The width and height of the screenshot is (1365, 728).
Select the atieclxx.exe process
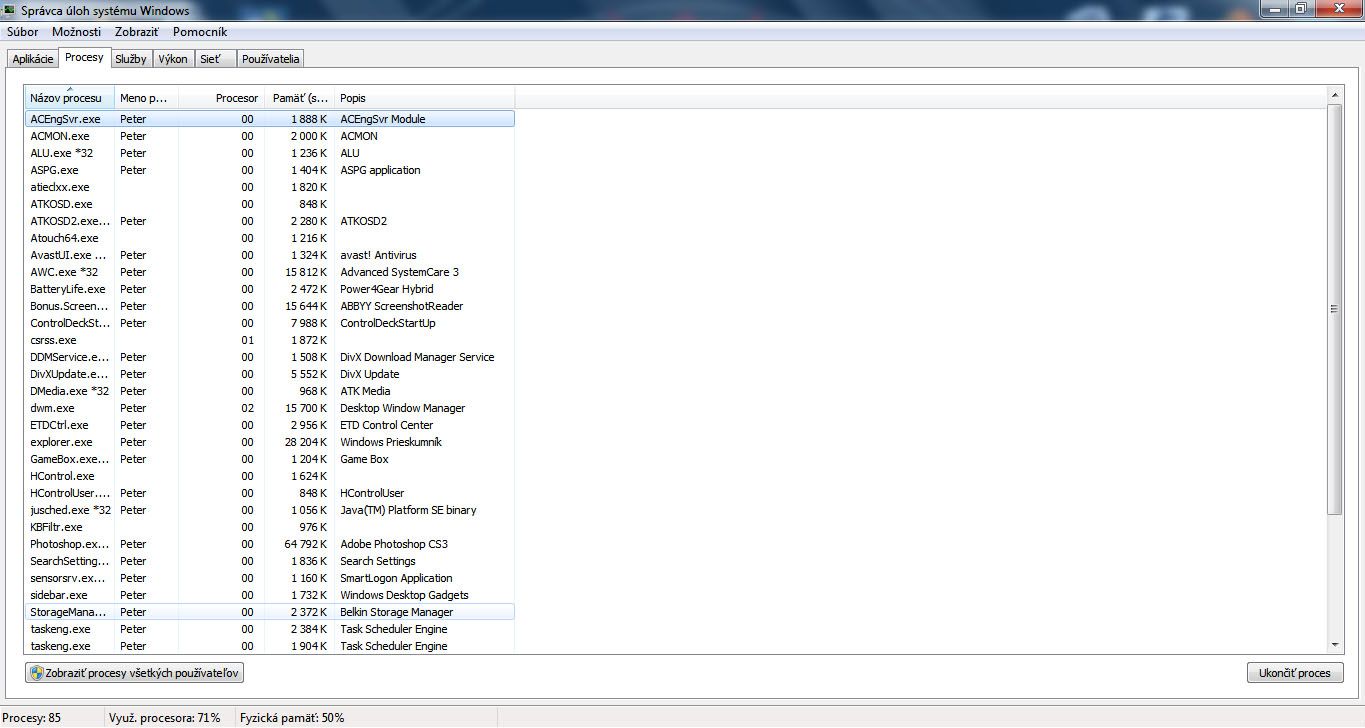pos(270,187)
